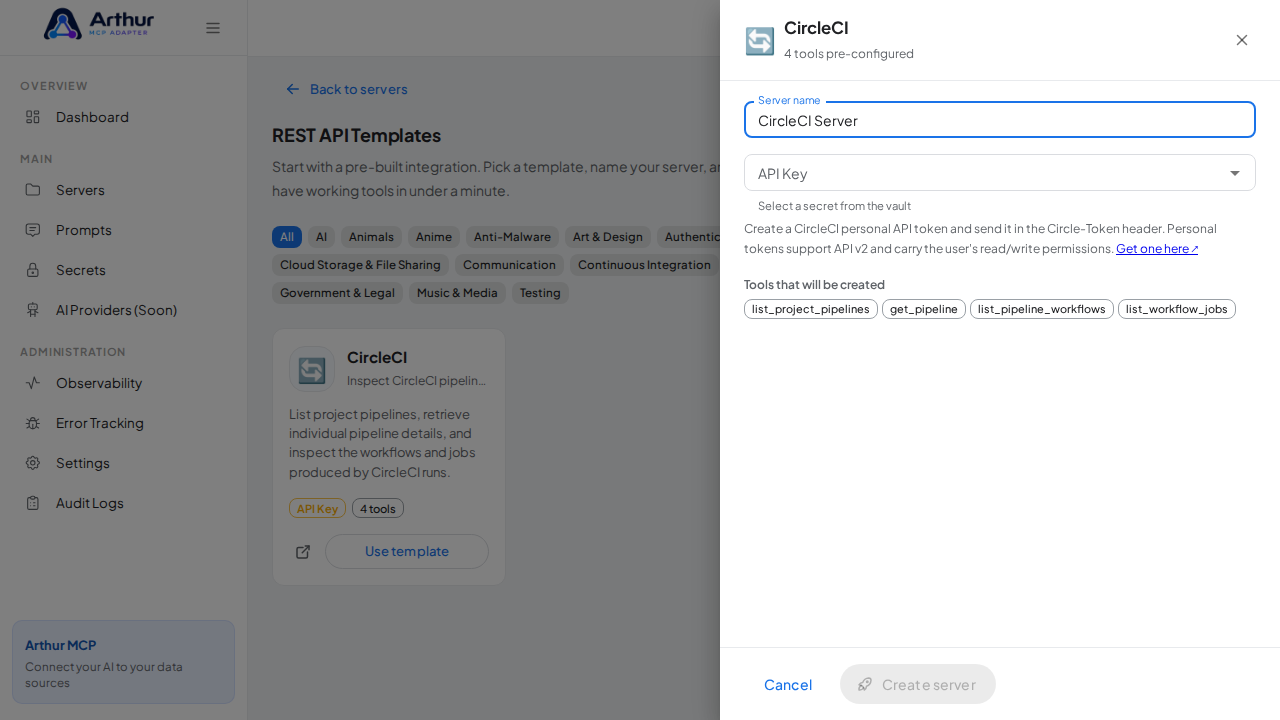Click the CircleCI card logo icon
Screen dimensions: 1280x720
click(x=312, y=369)
